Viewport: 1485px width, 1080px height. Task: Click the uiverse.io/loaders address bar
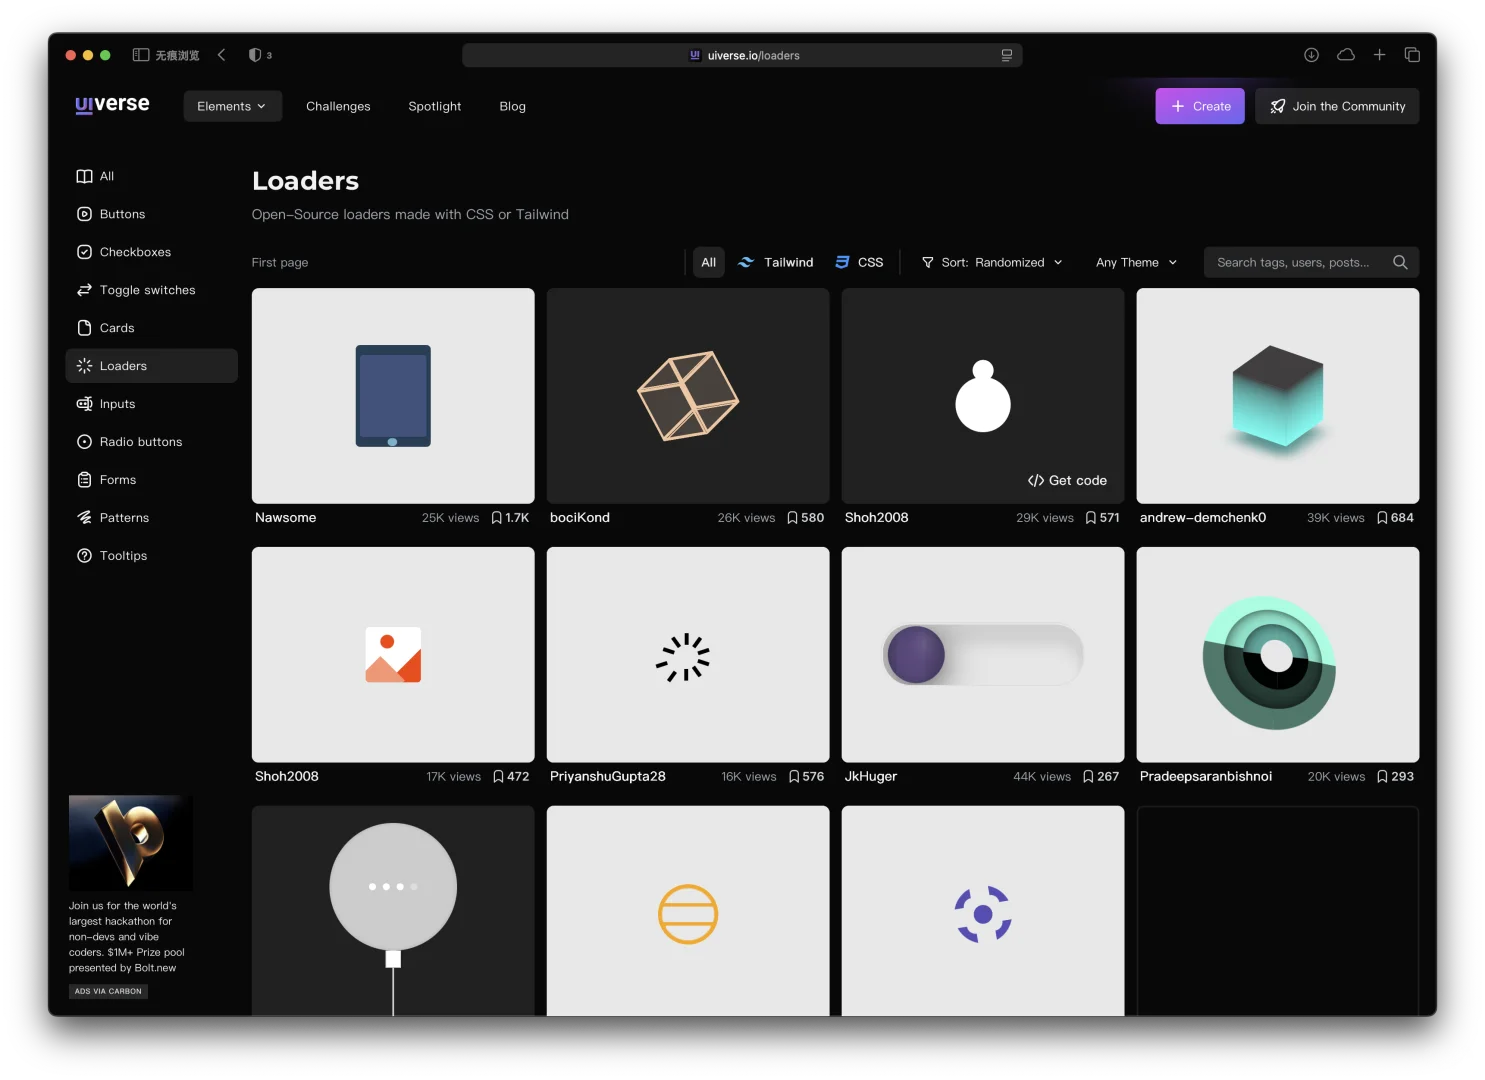click(x=742, y=55)
